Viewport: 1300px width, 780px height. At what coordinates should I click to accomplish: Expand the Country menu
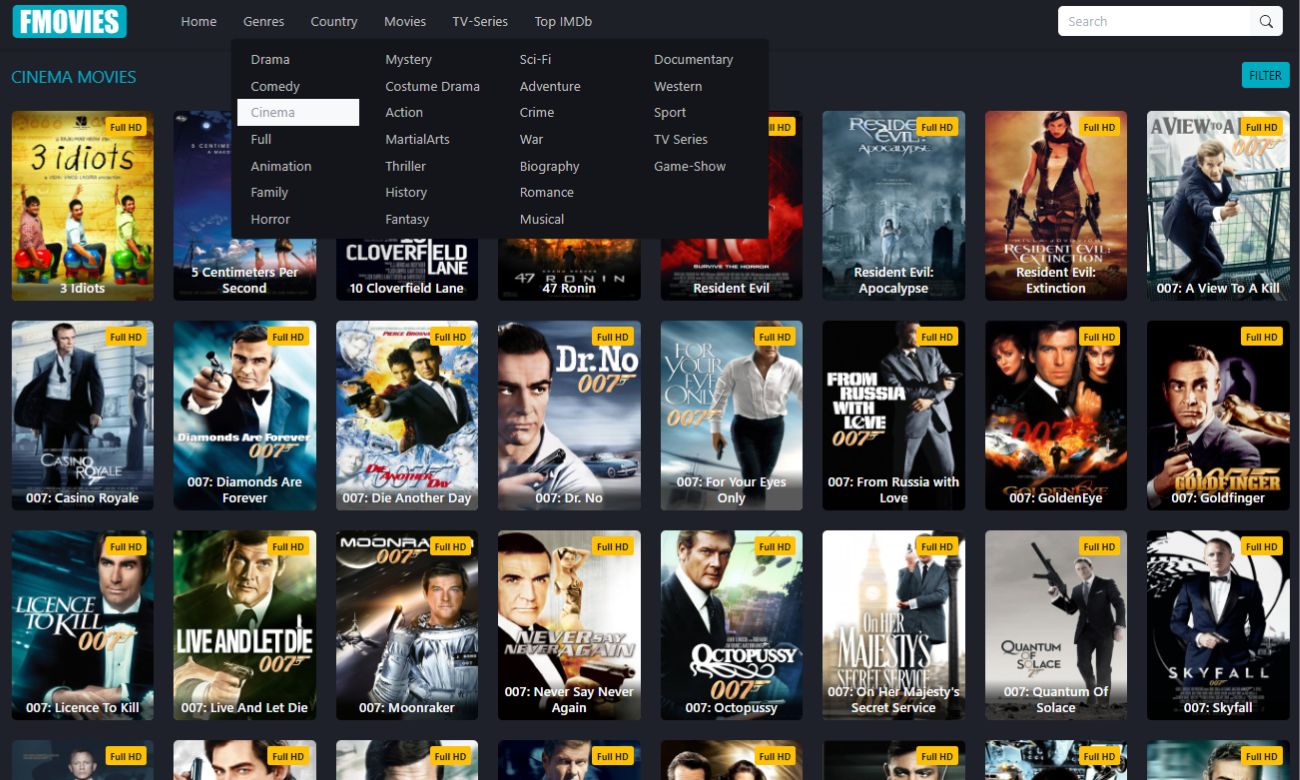click(x=334, y=21)
